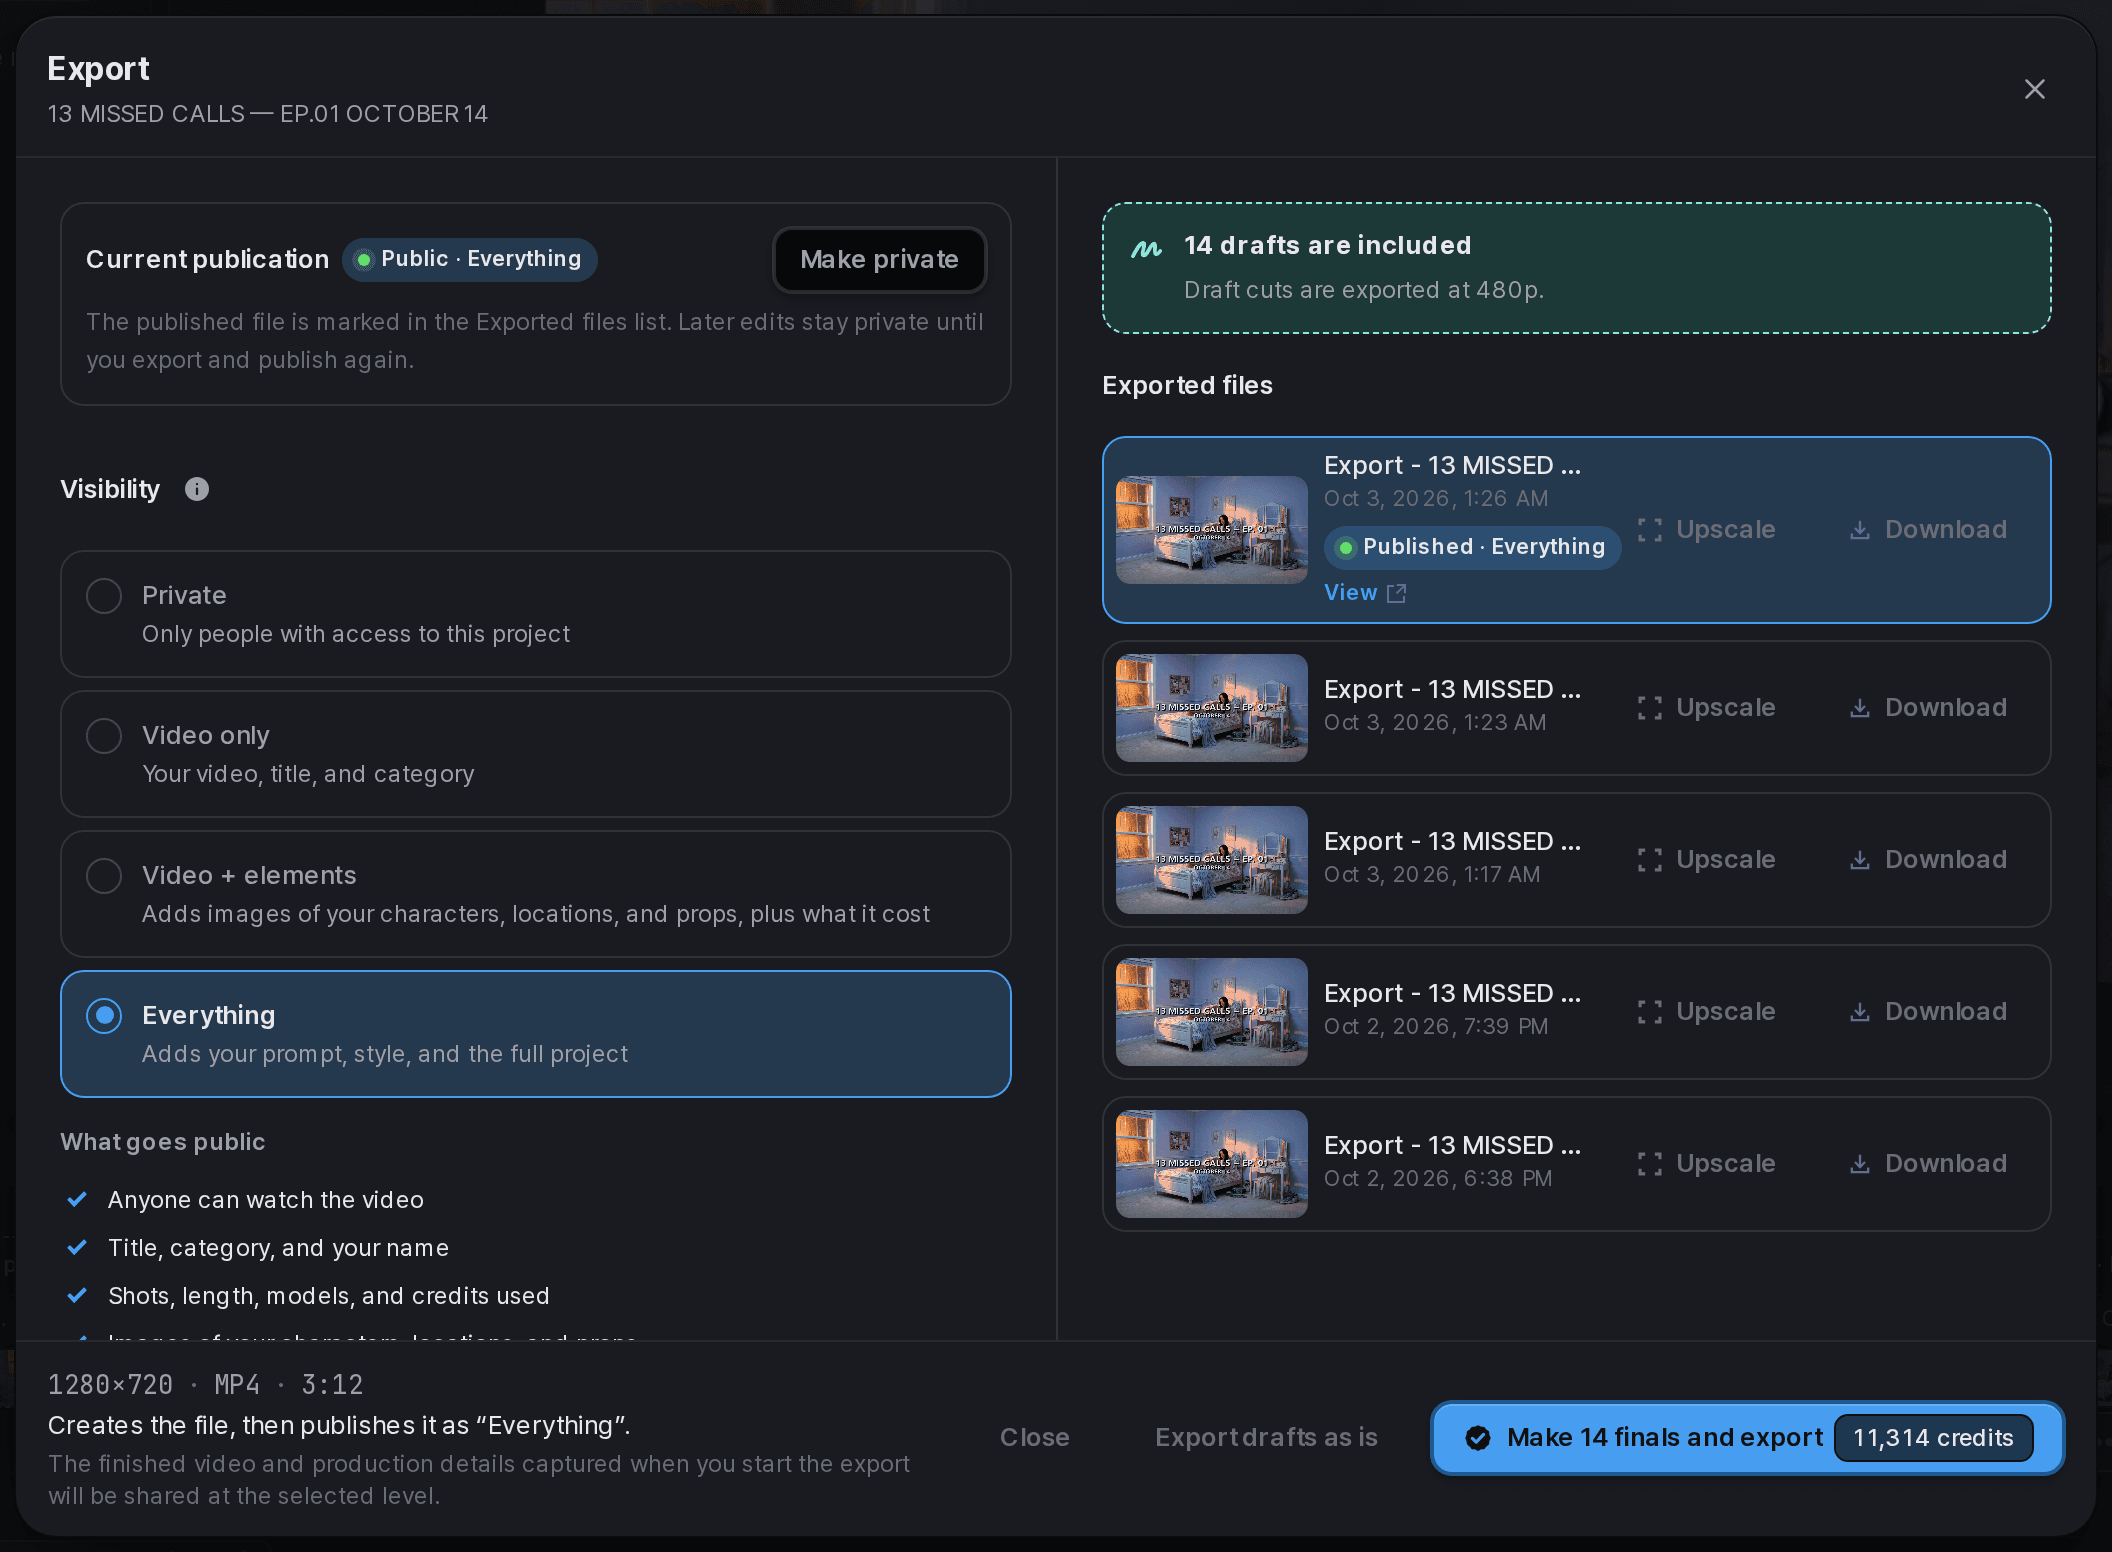Viewport: 2112px width, 1552px height.
Task: Click the drafts squiggle icon in the banner
Action: [x=1147, y=248]
